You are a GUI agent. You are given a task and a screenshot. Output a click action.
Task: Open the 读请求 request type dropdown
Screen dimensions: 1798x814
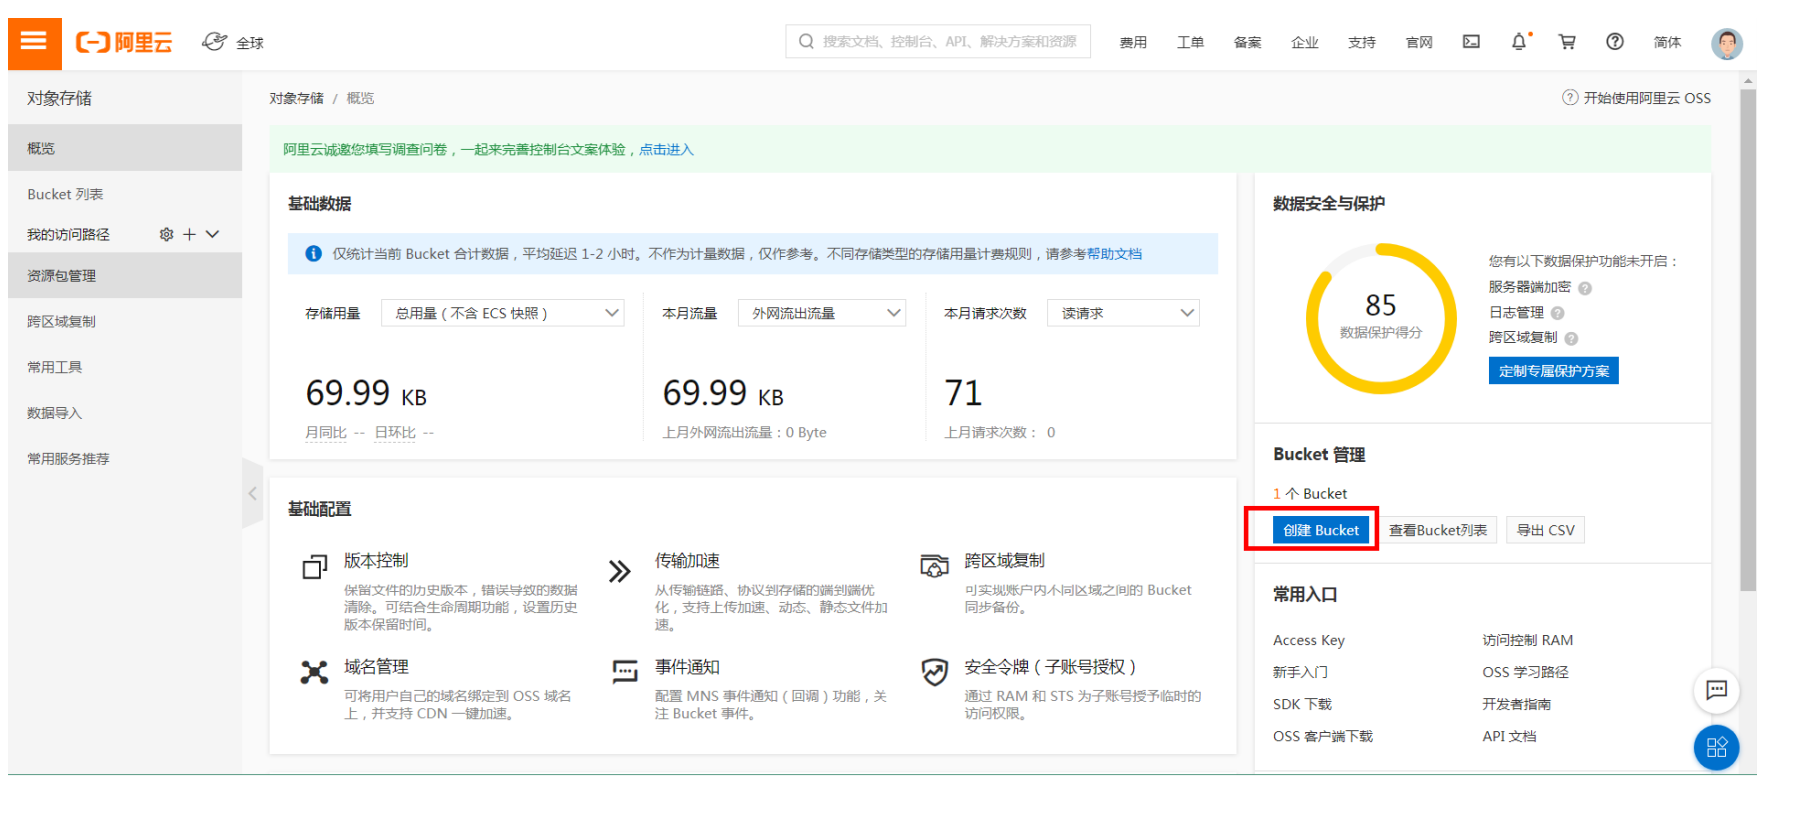tap(1123, 313)
